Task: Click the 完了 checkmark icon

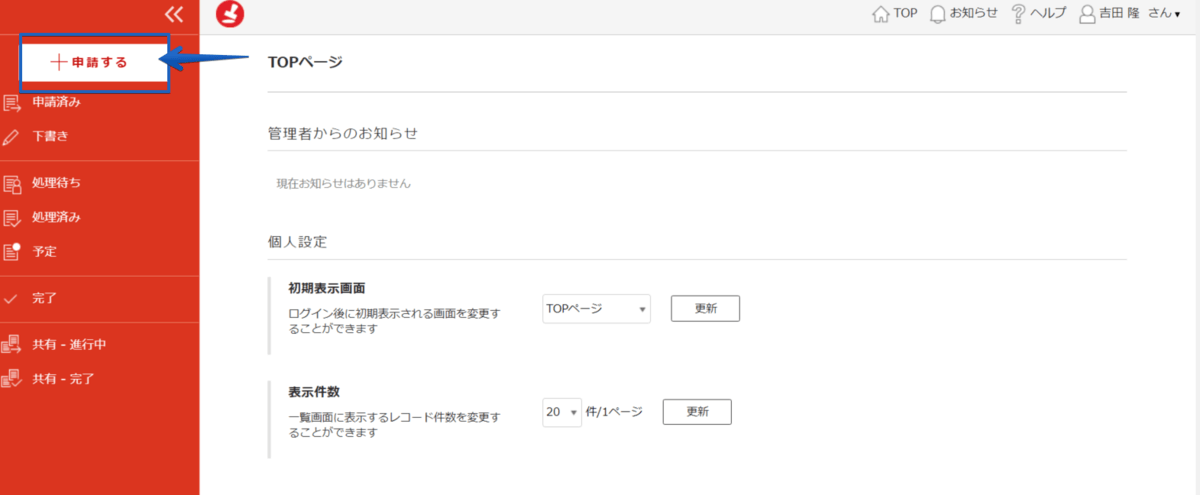Action: click(12, 298)
